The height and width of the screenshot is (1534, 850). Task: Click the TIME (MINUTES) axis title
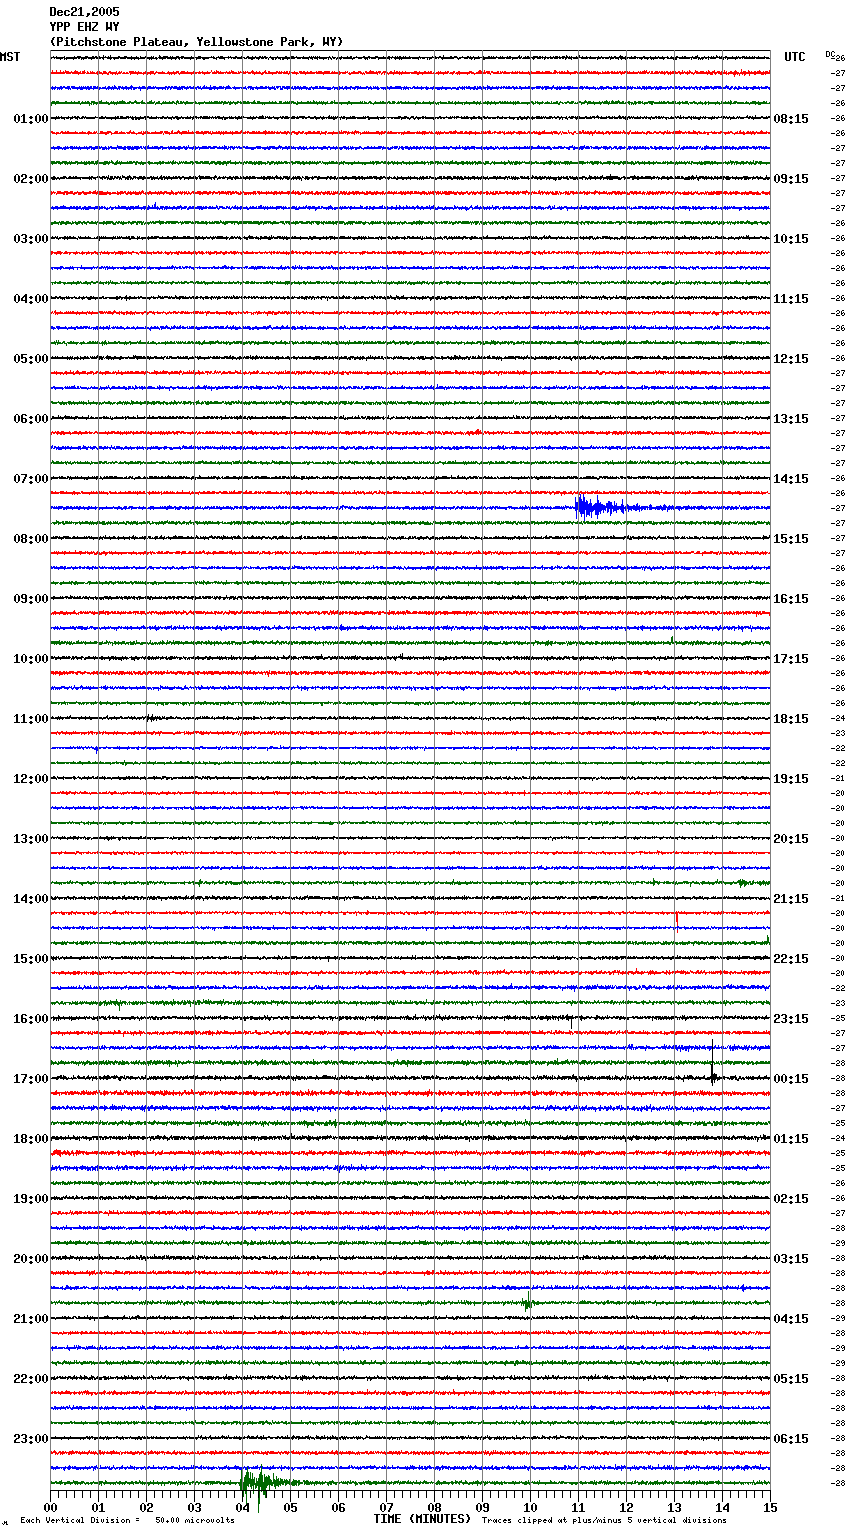pyautogui.click(x=422, y=1519)
